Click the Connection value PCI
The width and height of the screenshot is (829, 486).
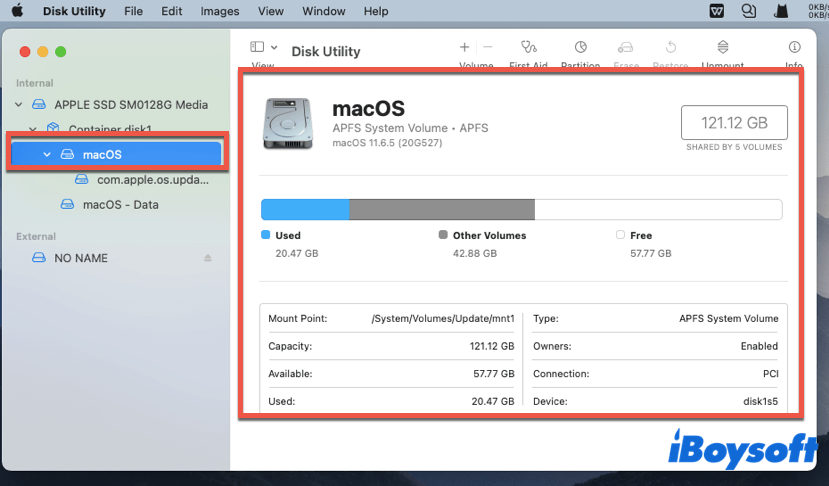(x=770, y=373)
